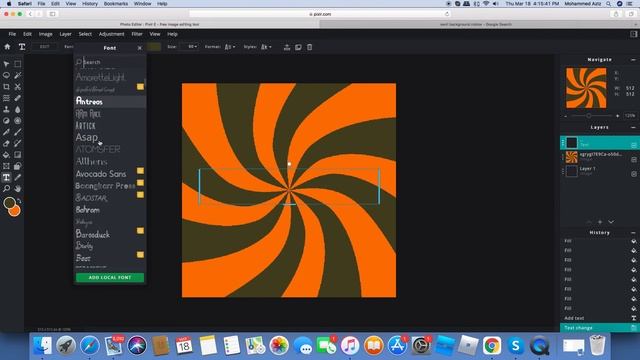640x360 pixels.
Task: Open Finder from the Dock
Action: [42, 346]
